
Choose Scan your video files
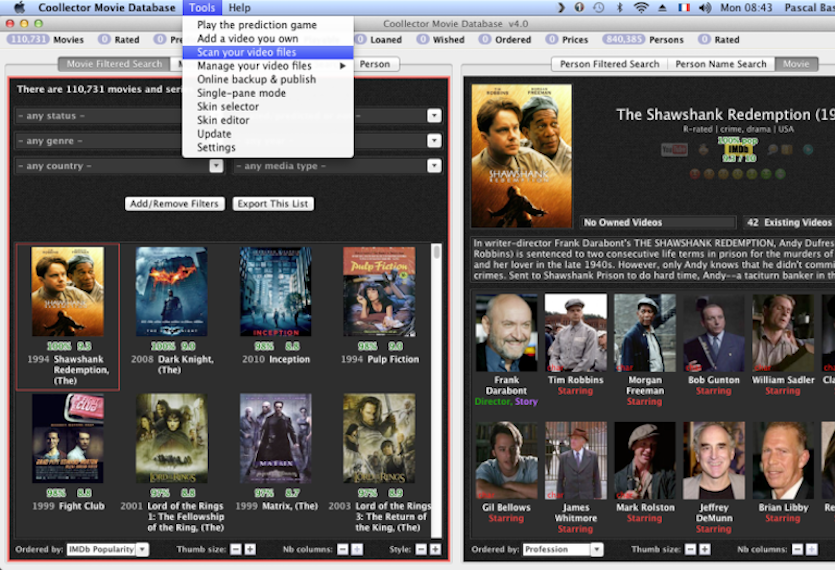point(268,52)
